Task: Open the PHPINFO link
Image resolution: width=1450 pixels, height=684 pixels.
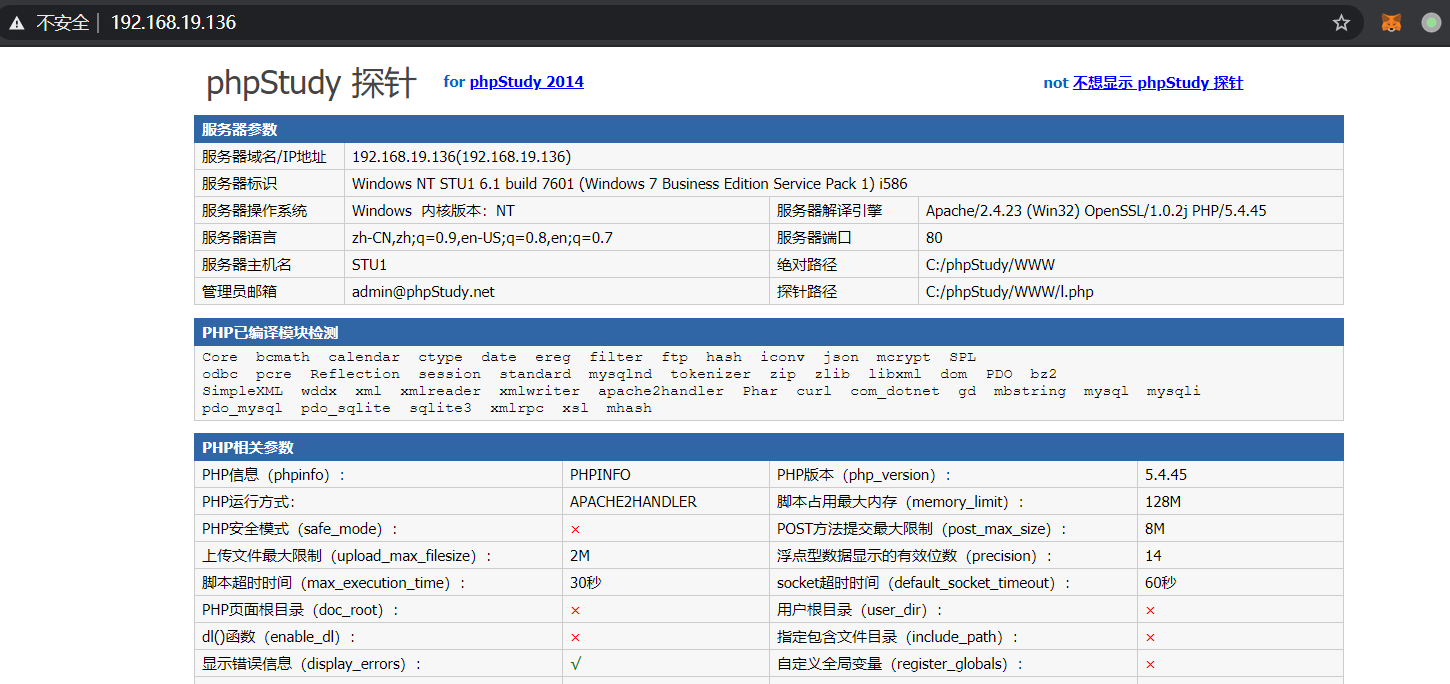Action: pos(600,475)
